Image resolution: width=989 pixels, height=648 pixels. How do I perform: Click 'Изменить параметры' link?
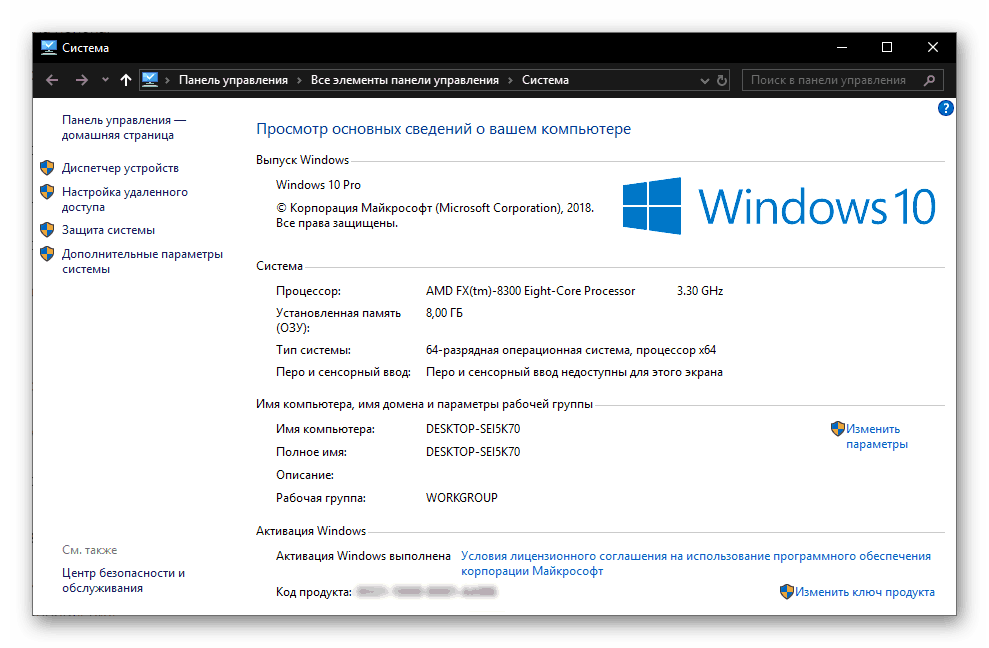877,437
